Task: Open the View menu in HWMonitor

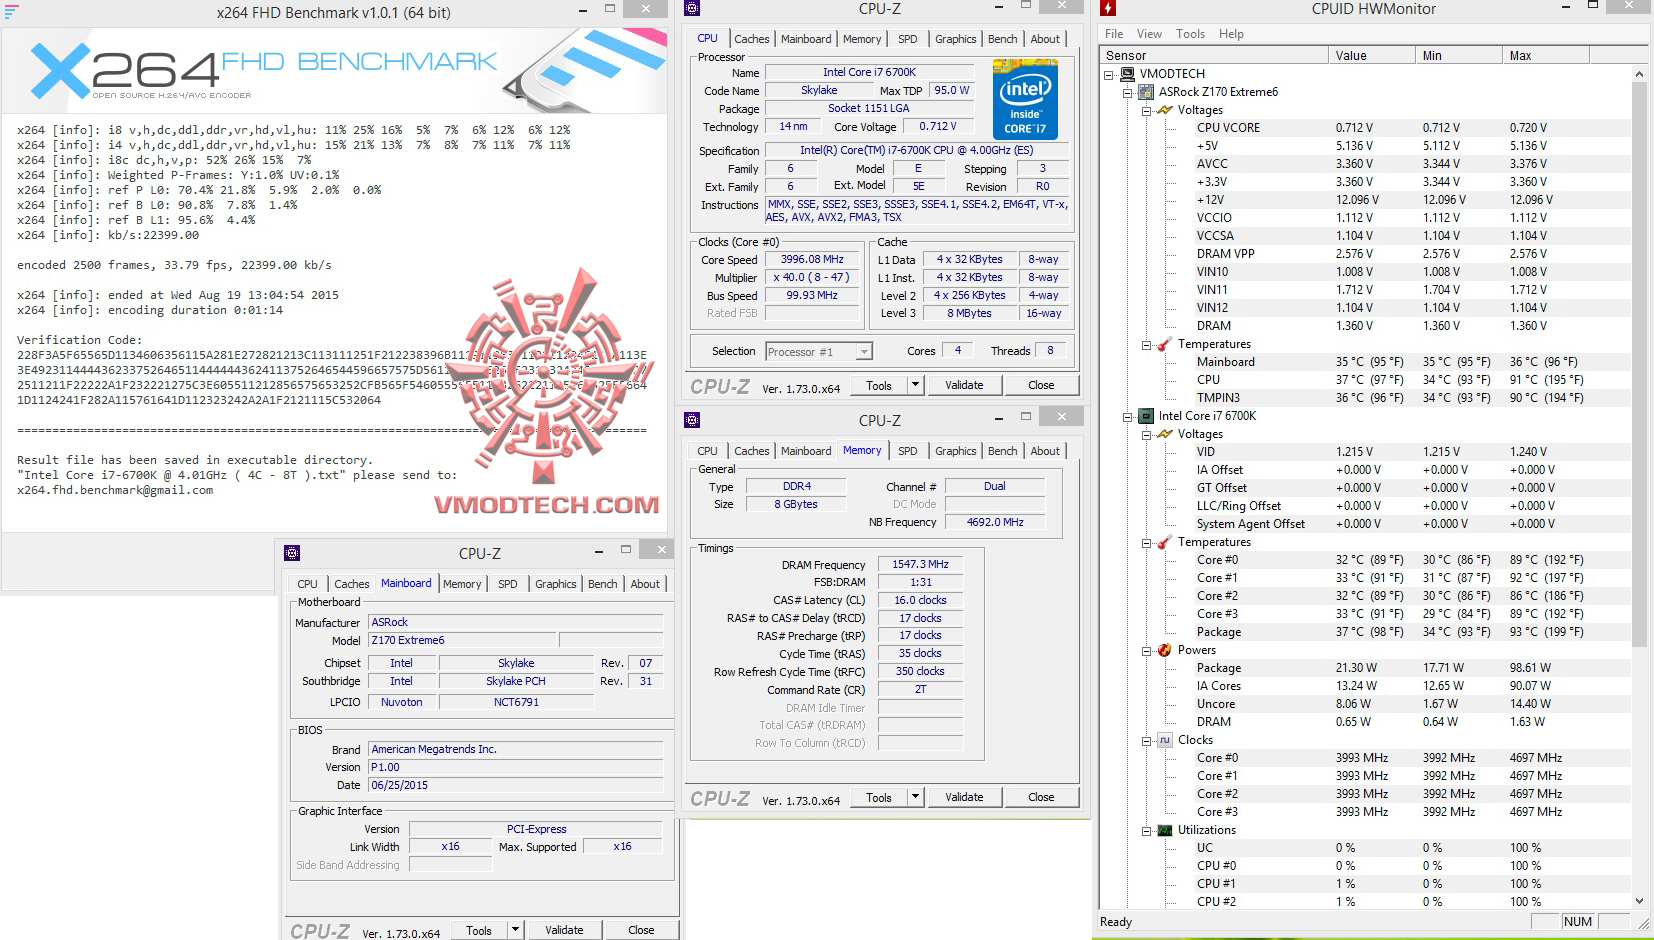Action: click(1149, 34)
